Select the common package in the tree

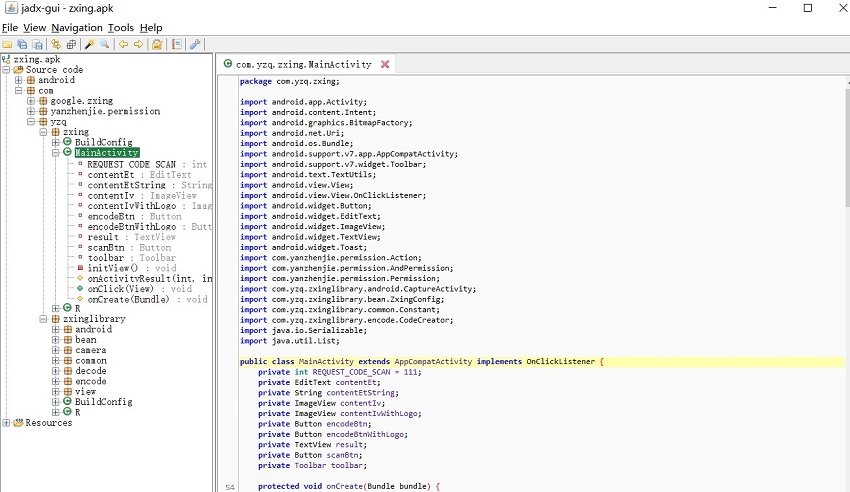91,360
